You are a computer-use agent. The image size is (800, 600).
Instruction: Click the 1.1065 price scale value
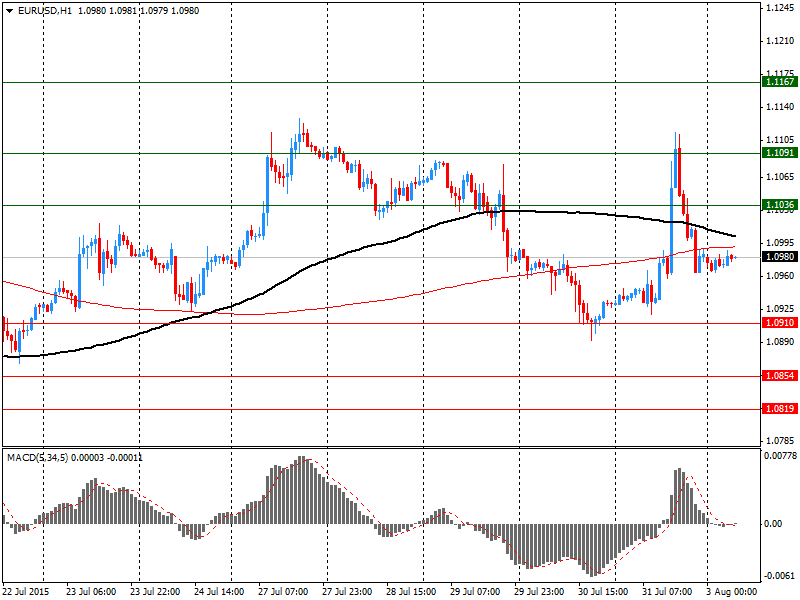point(781,177)
